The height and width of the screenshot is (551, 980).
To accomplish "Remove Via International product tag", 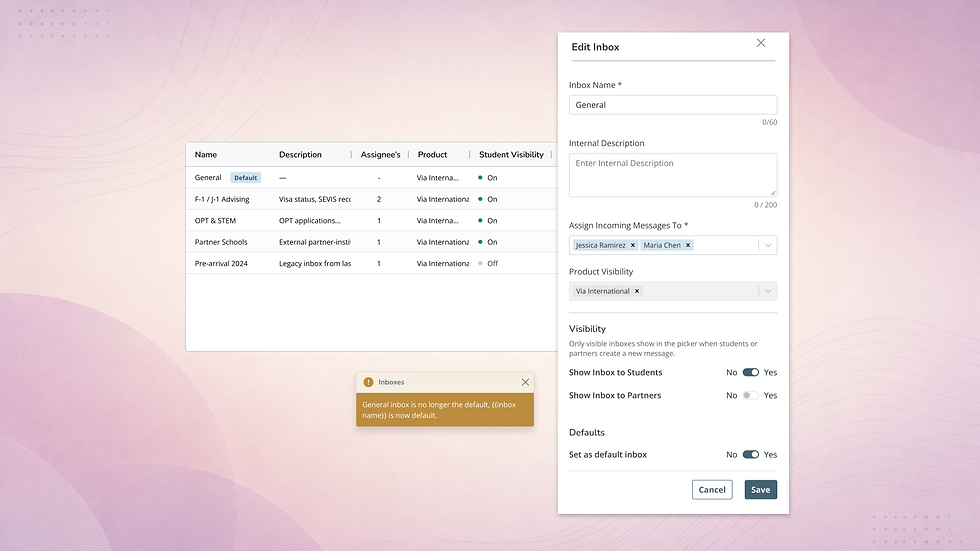I will click(x=637, y=291).
